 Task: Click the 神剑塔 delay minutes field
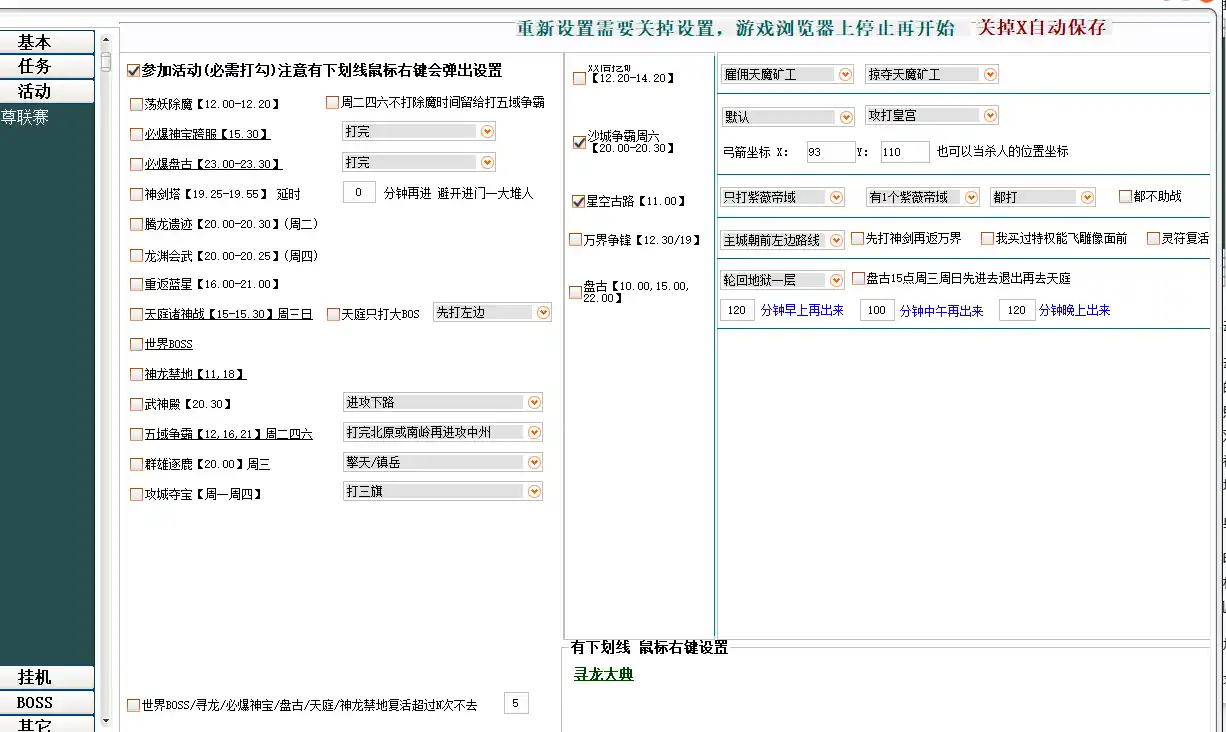(x=359, y=192)
